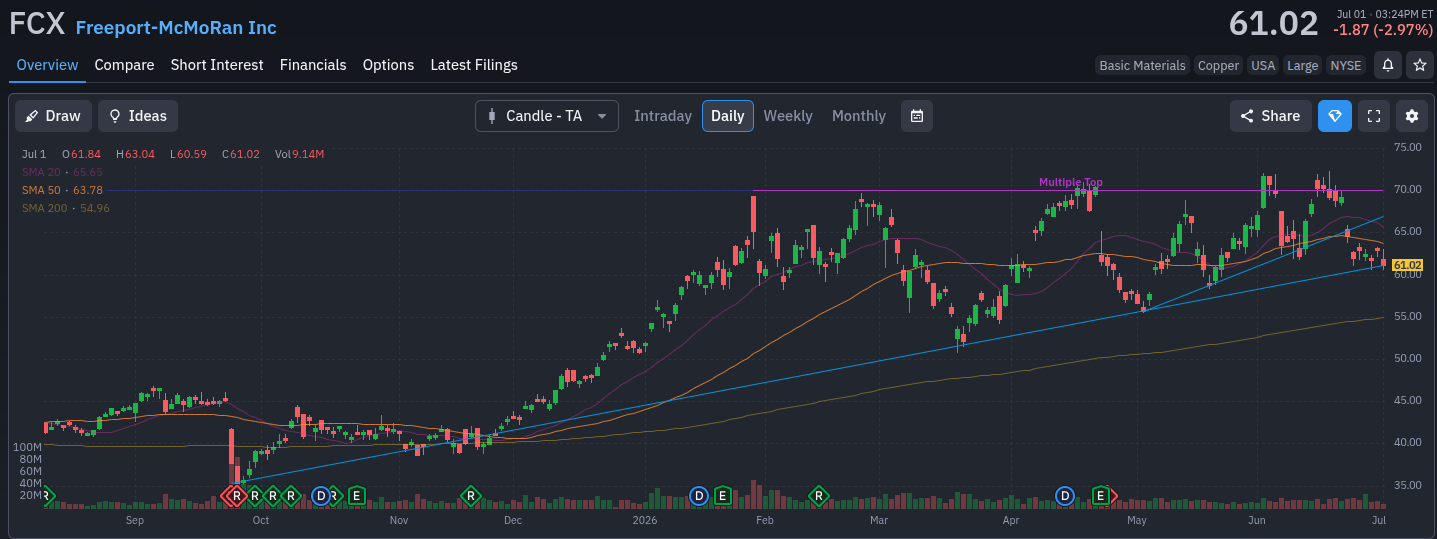
Task: Click the large 61.02 last price
Action: 1273,23
